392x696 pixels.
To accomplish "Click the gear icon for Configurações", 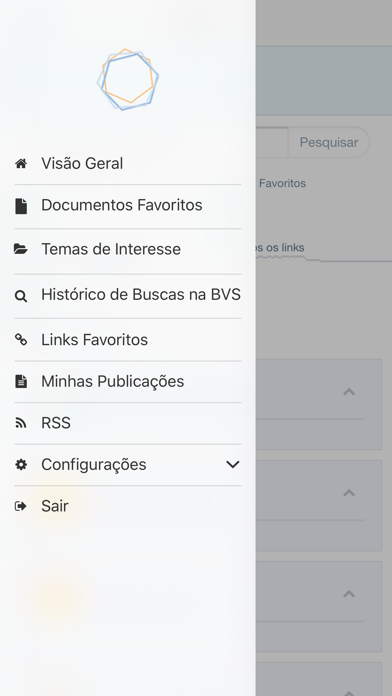I will (21, 465).
